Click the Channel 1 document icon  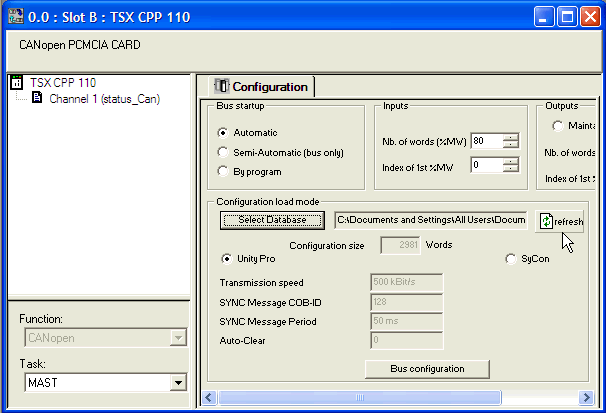[x=37, y=98]
